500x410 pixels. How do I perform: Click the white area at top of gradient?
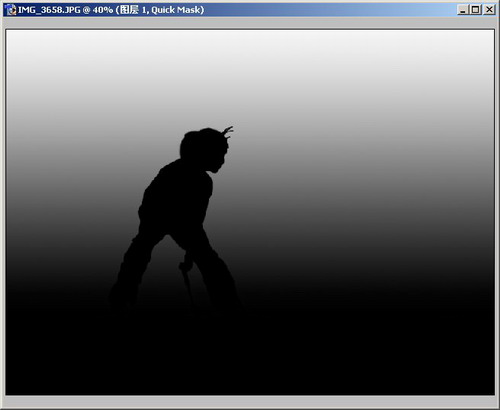click(x=250, y=42)
